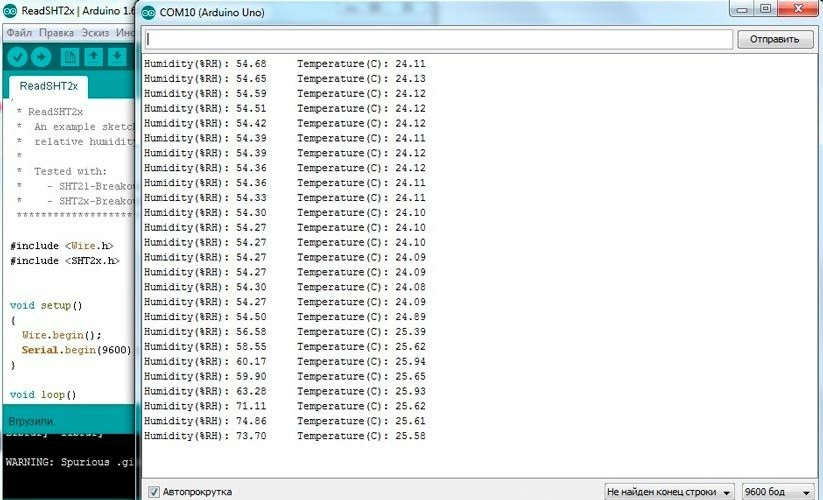Open the line ending dropdown
The width and height of the screenshot is (823, 500).
coord(669,492)
